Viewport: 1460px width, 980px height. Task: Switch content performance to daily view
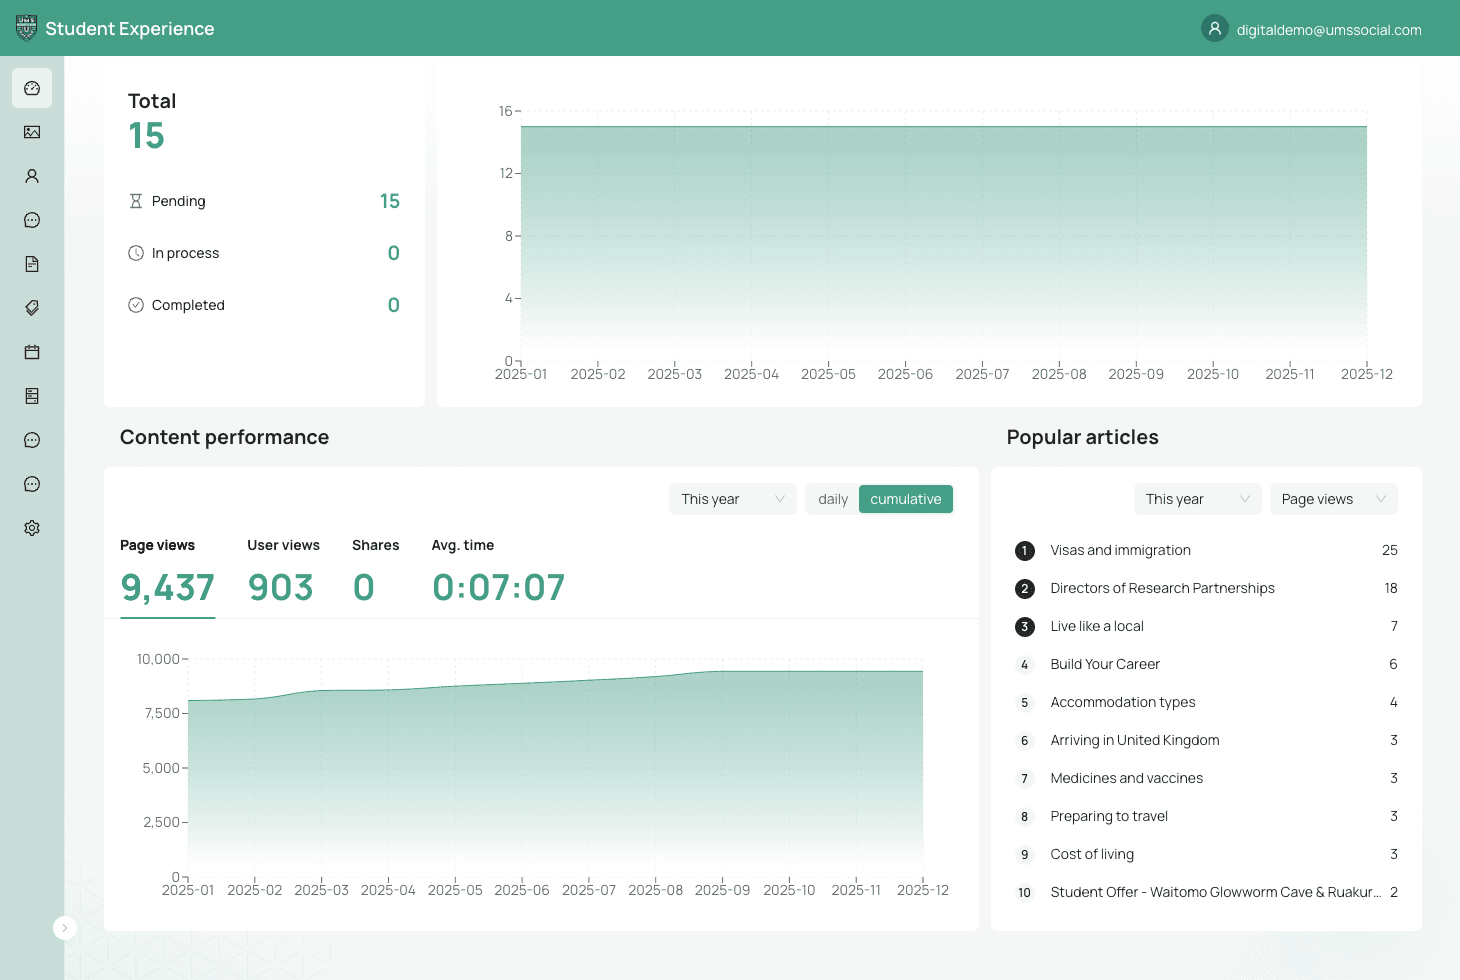click(x=832, y=499)
